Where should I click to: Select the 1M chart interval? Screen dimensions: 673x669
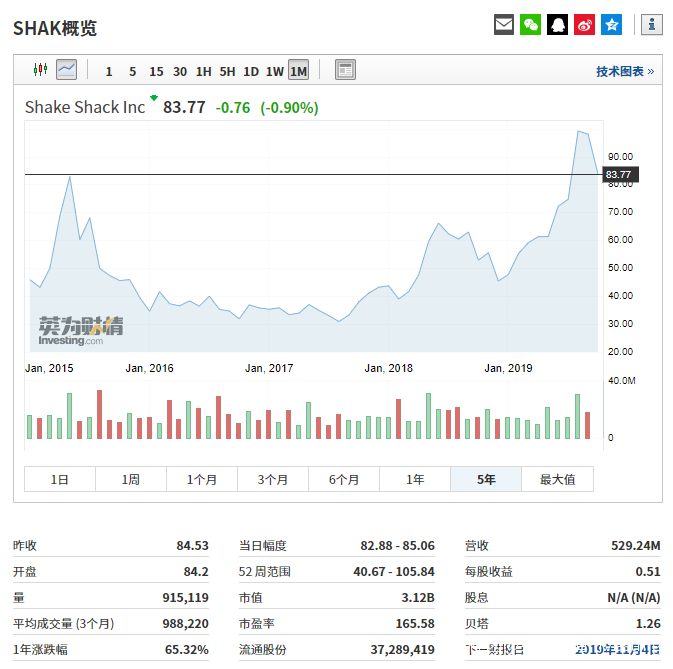[x=298, y=71]
